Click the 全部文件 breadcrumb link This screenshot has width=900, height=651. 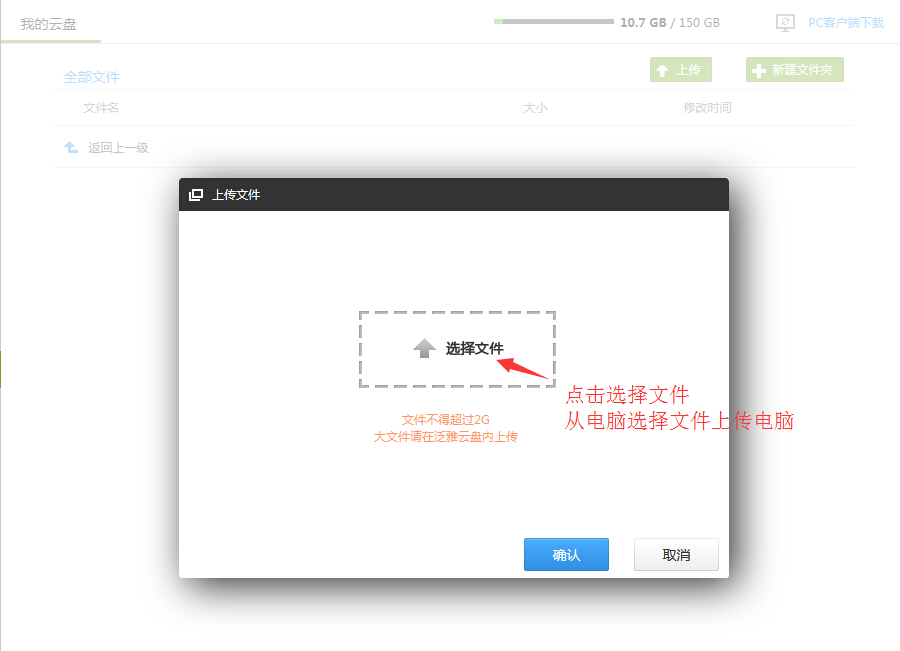coord(92,77)
